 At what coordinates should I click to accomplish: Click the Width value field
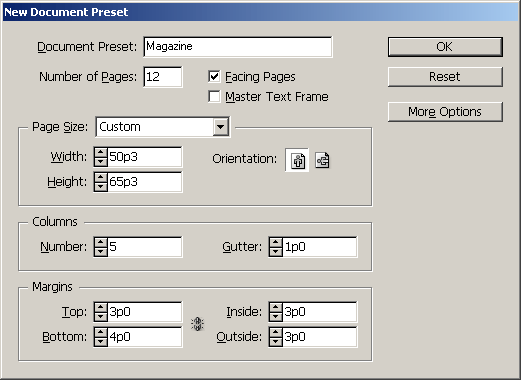[145, 157]
